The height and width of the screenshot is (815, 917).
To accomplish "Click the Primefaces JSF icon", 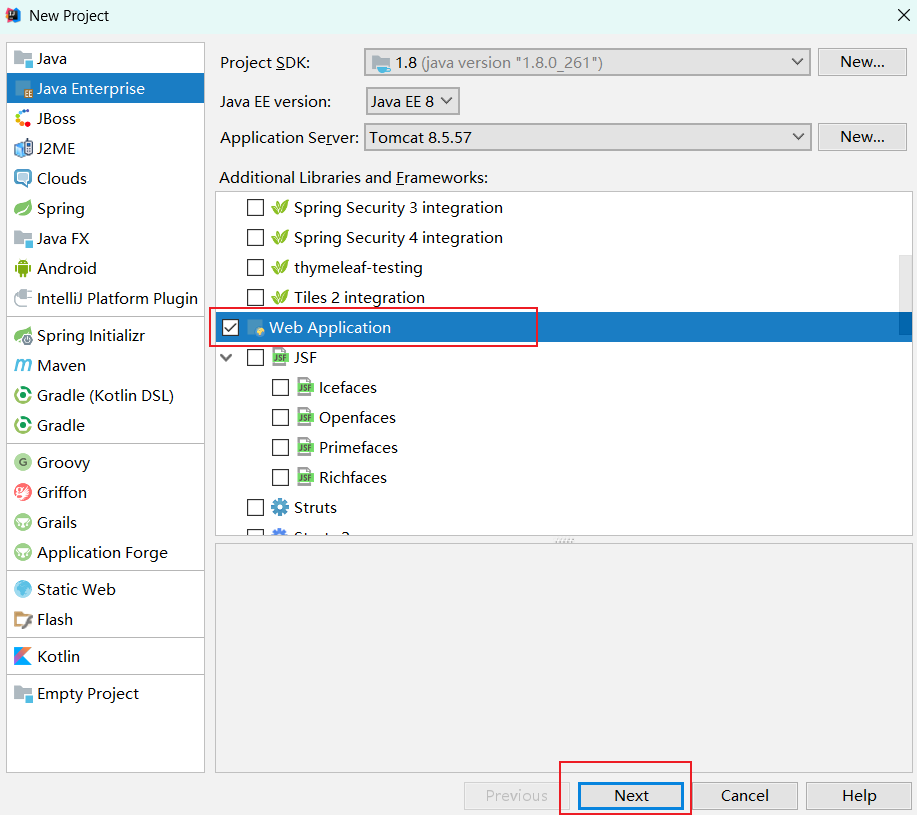I will pyautogui.click(x=305, y=447).
